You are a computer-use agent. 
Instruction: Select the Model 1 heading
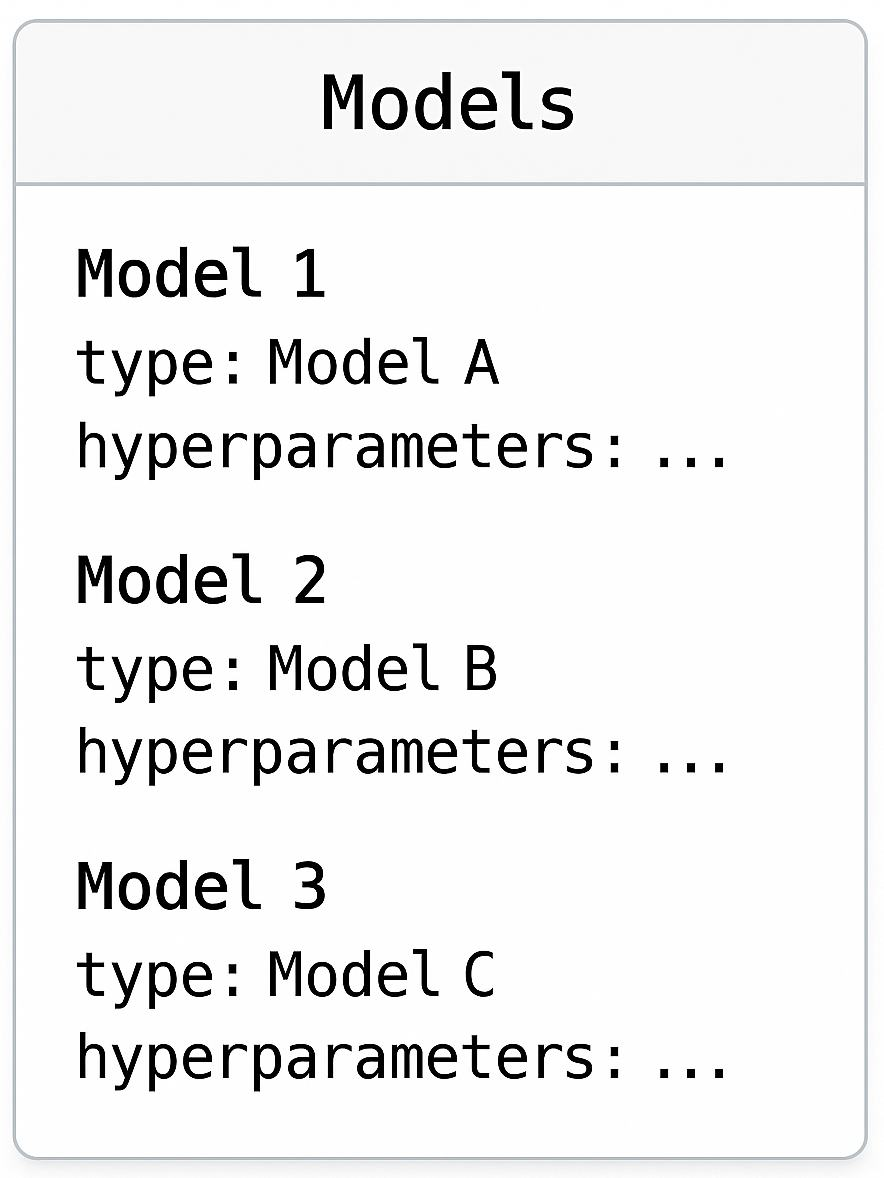pyautogui.click(x=200, y=274)
